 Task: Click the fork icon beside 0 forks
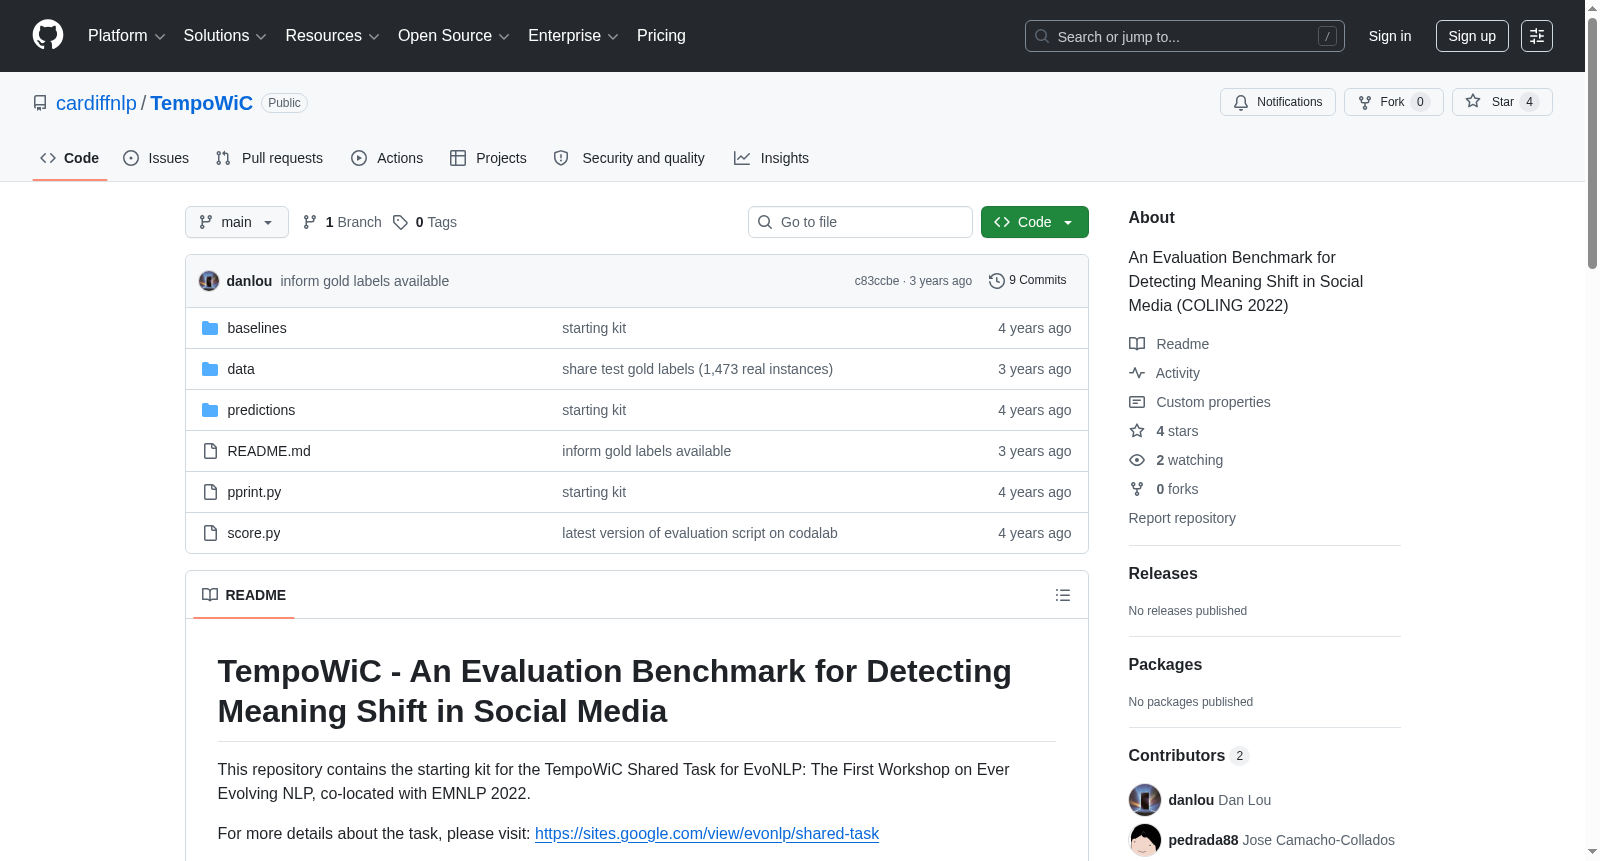pos(1137,489)
